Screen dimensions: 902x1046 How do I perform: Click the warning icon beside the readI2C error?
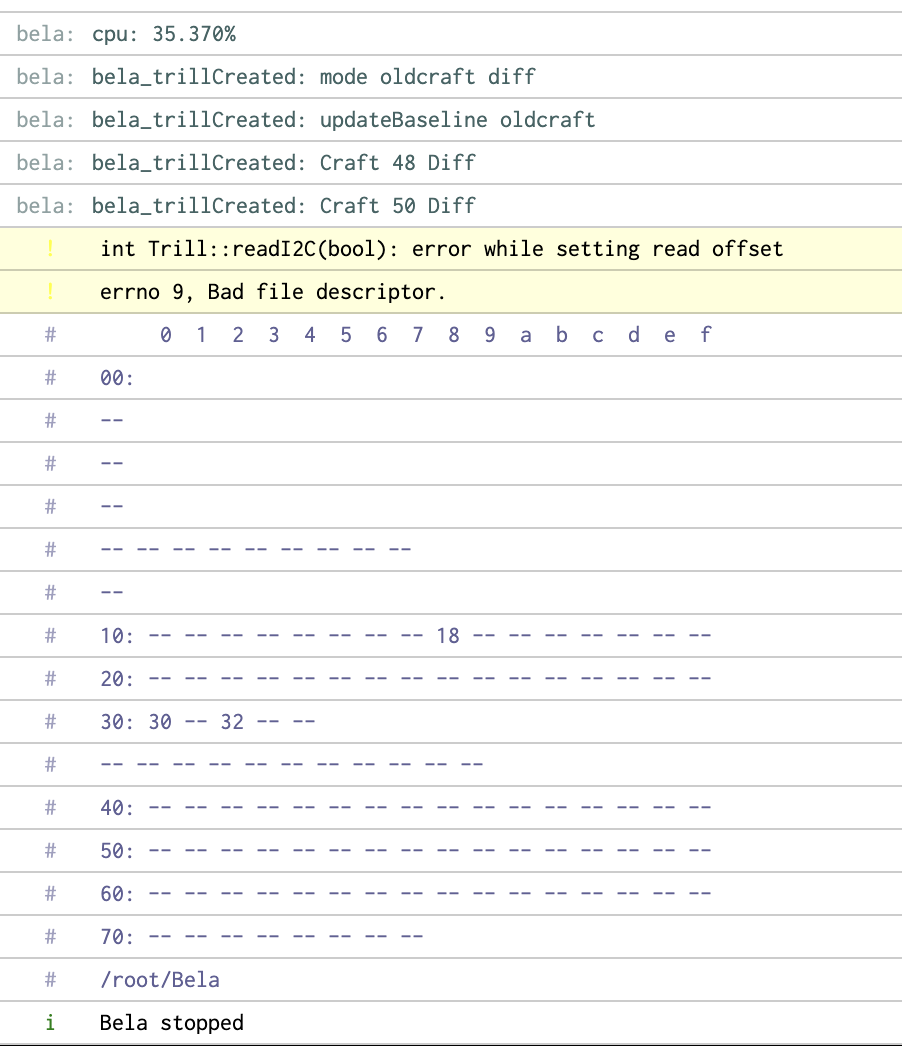pos(49,249)
